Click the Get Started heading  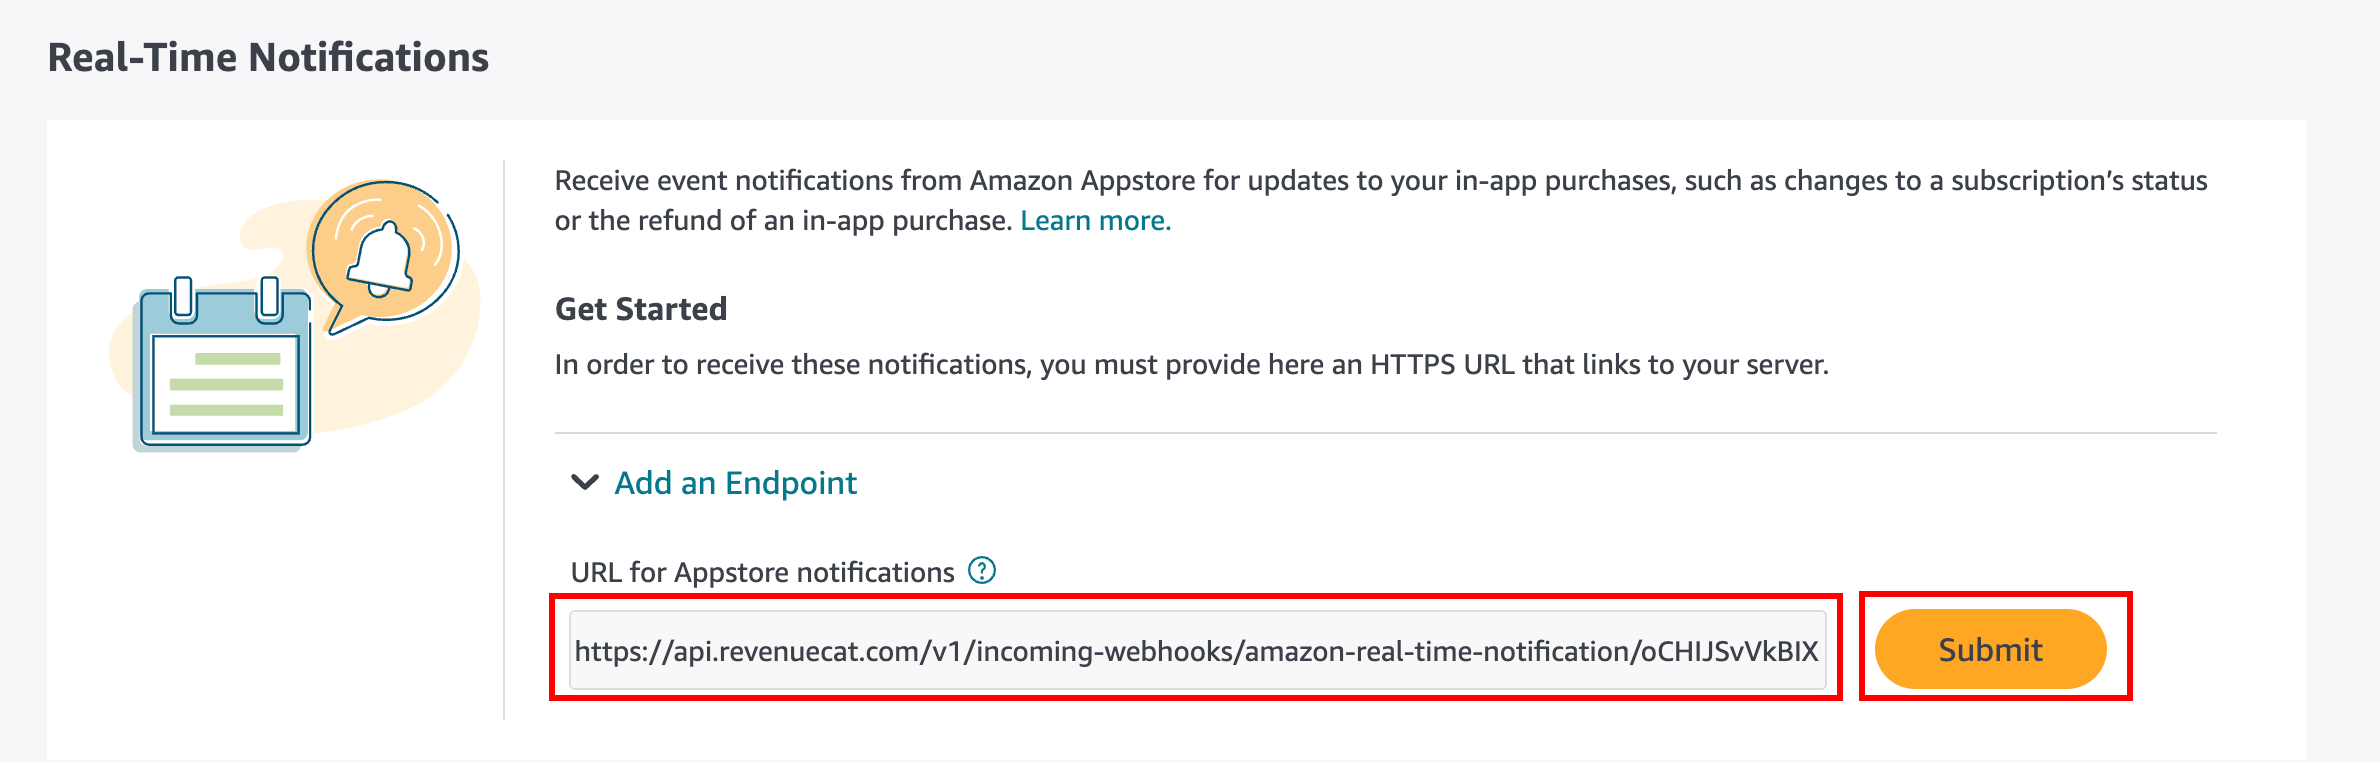tap(641, 309)
